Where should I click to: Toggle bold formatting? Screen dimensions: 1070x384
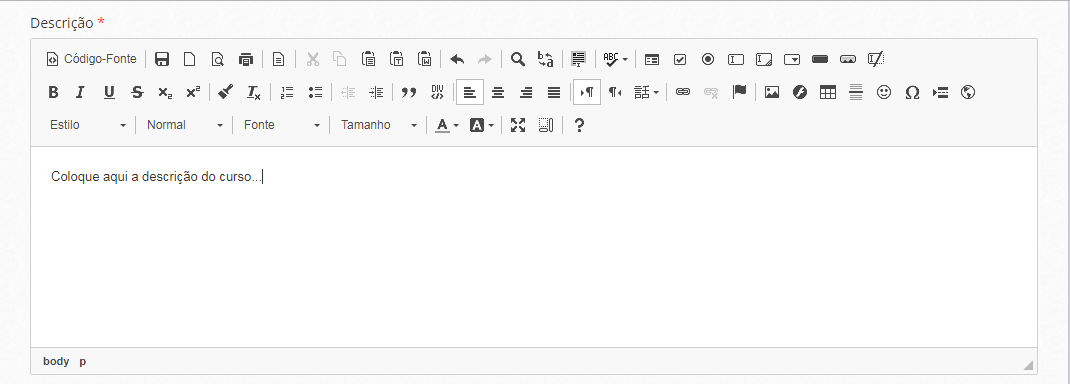point(53,92)
